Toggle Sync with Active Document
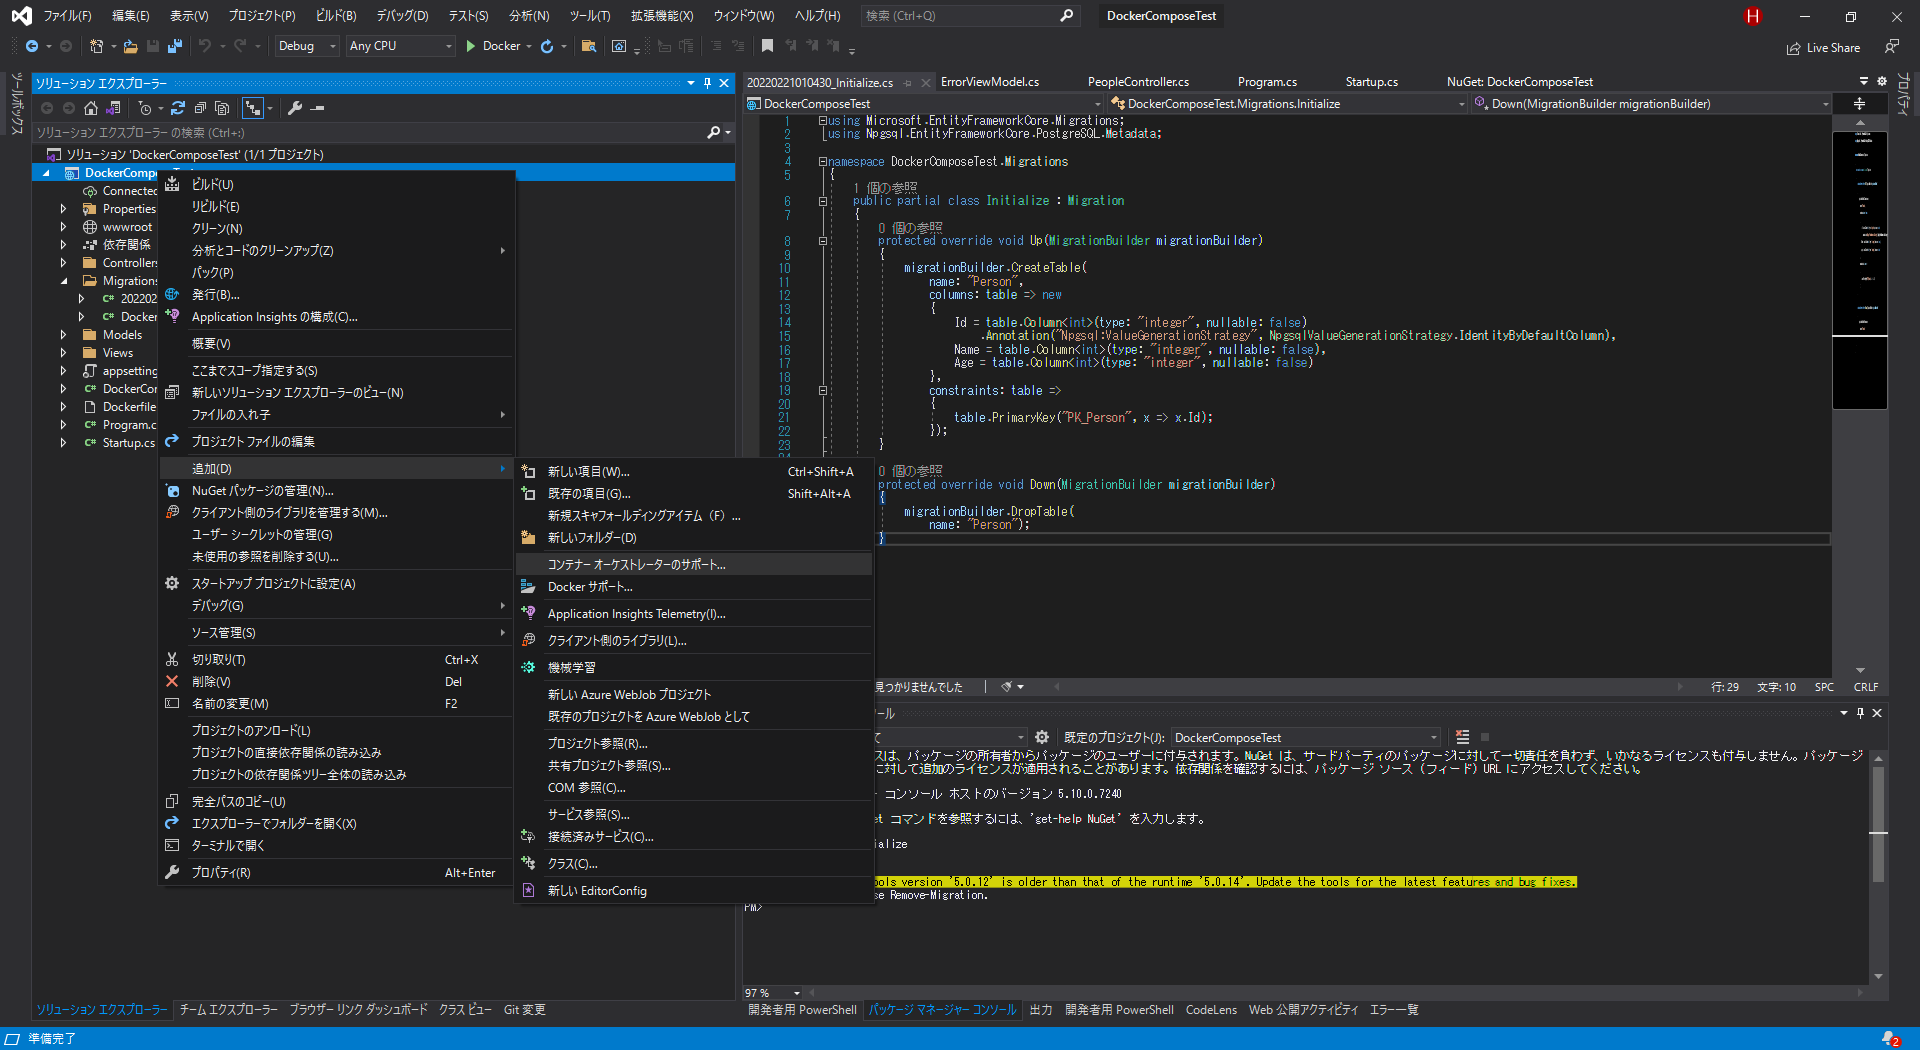The width and height of the screenshot is (1920, 1050). 253,108
